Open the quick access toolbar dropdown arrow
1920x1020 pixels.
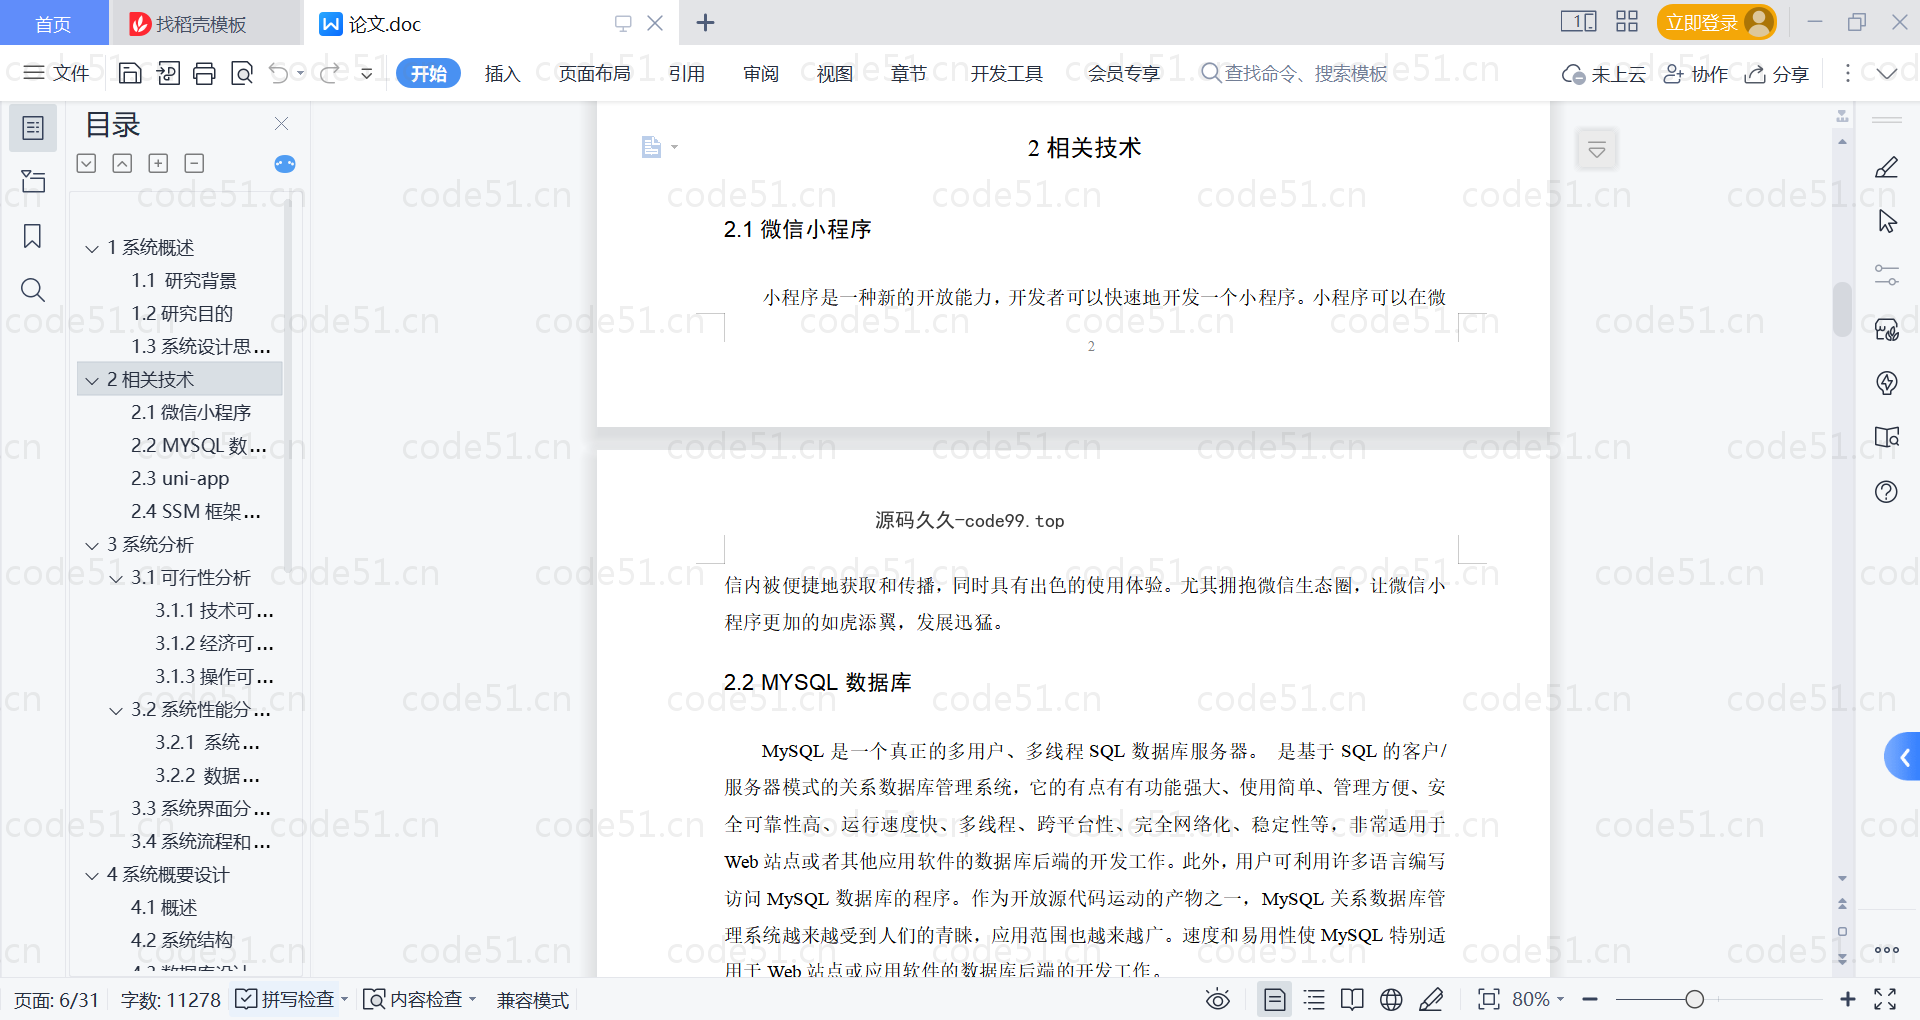pos(367,73)
